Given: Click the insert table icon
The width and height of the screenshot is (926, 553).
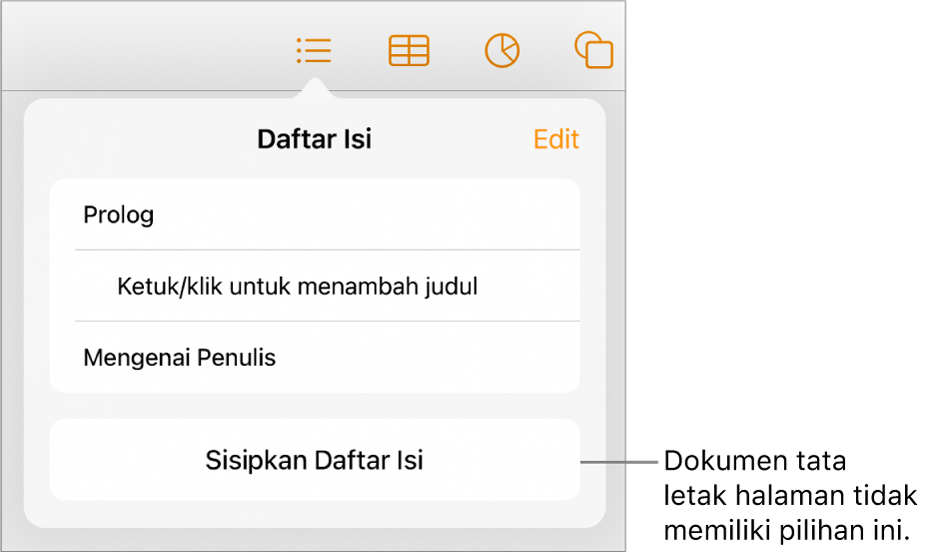Looking at the screenshot, I should pos(409,51).
